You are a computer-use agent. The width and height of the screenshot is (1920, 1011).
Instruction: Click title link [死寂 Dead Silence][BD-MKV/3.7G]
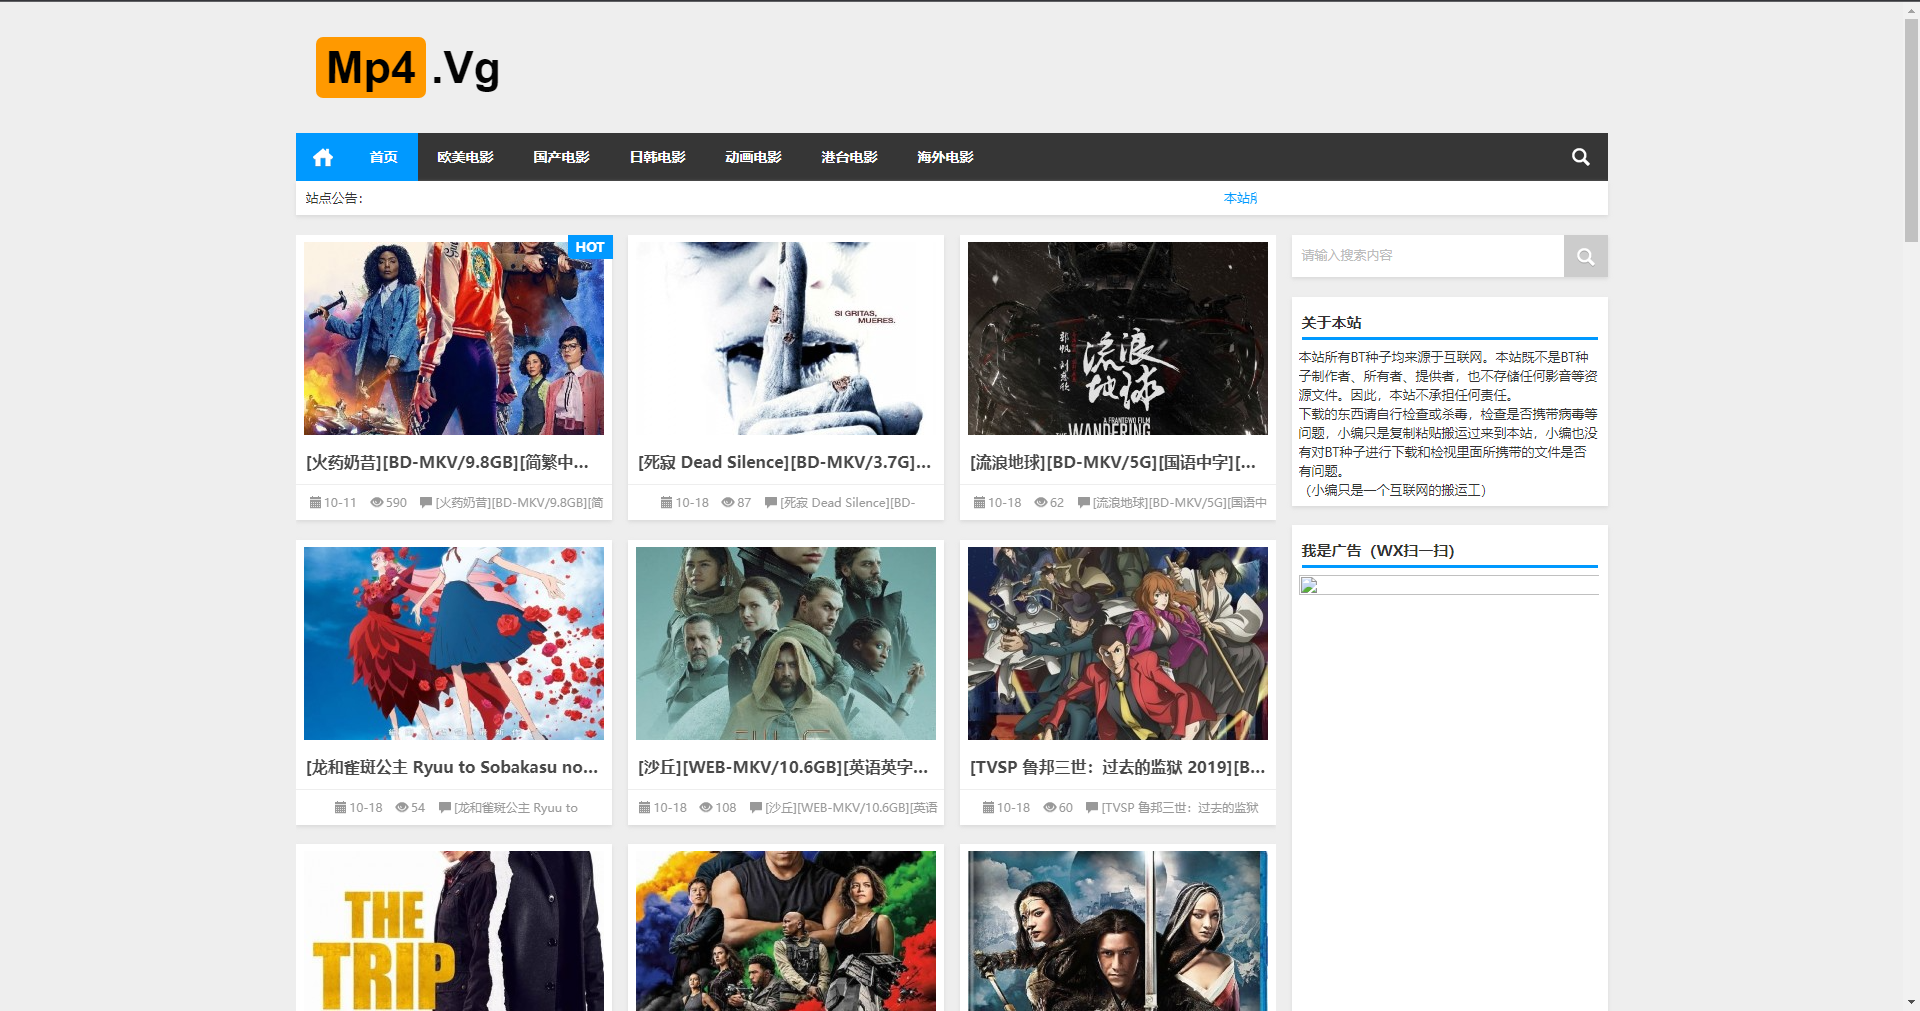785,462
